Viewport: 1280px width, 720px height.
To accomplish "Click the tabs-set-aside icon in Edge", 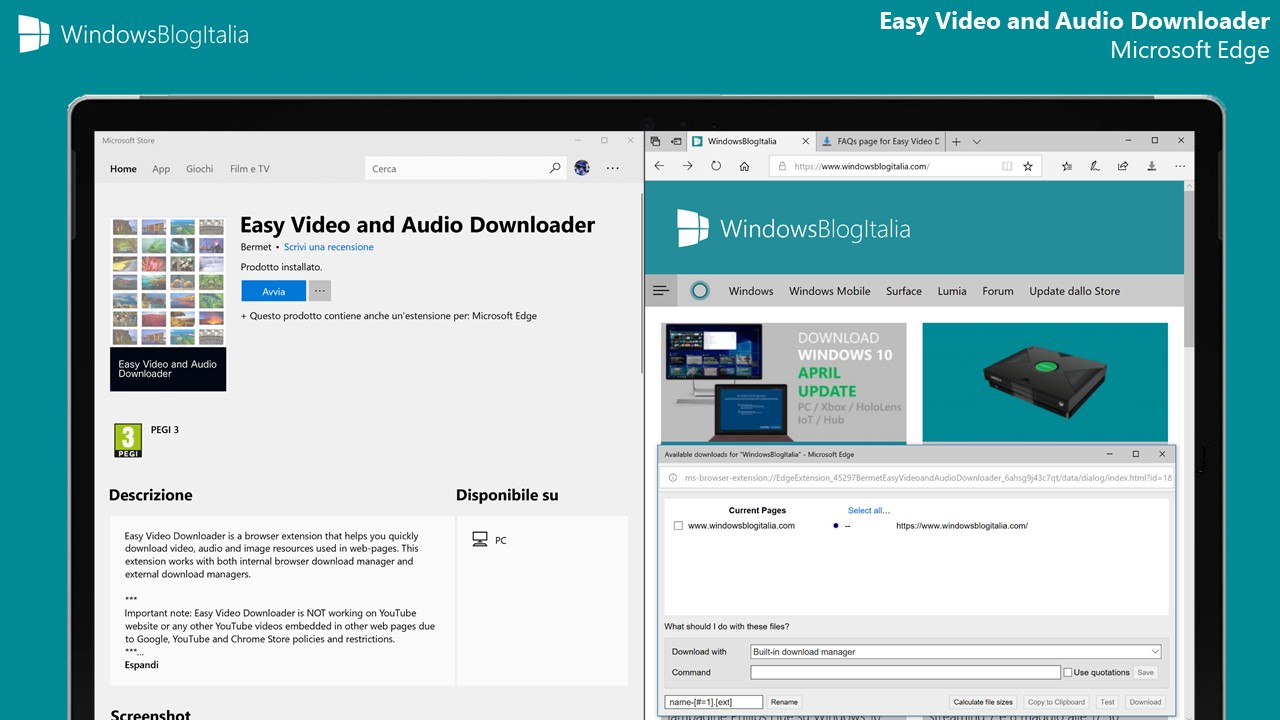I will [x=656, y=141].
